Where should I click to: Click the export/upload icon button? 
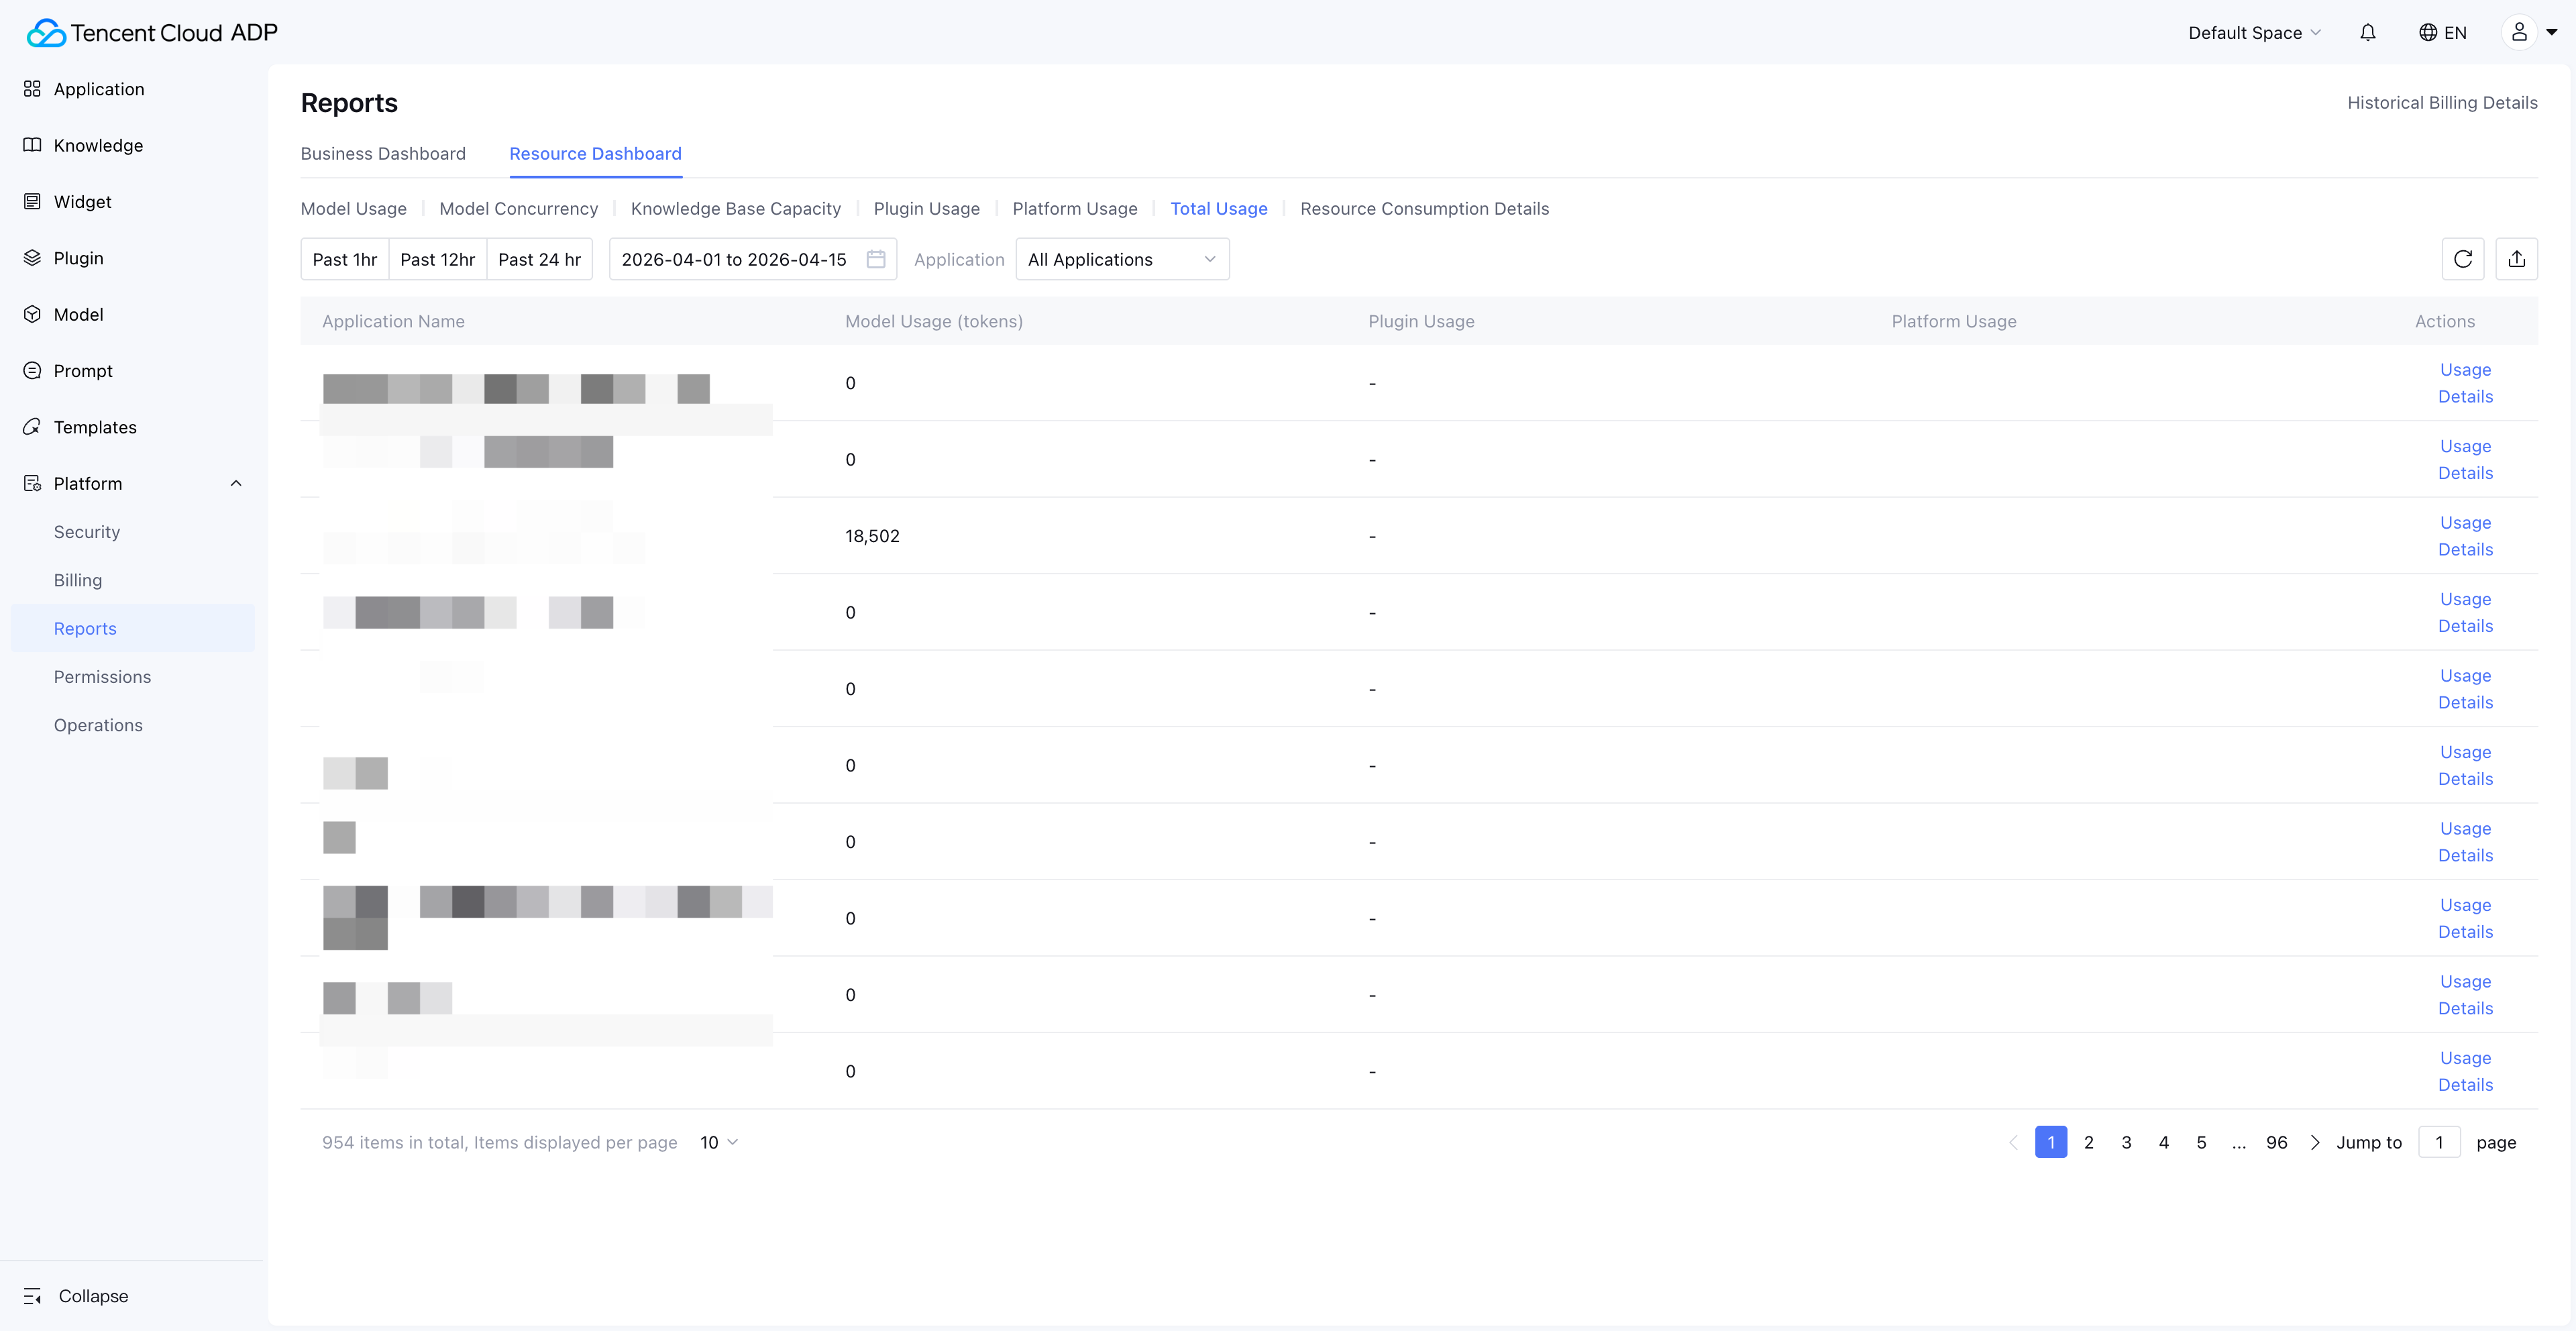pyautogui.click(x=2516, y=259)
